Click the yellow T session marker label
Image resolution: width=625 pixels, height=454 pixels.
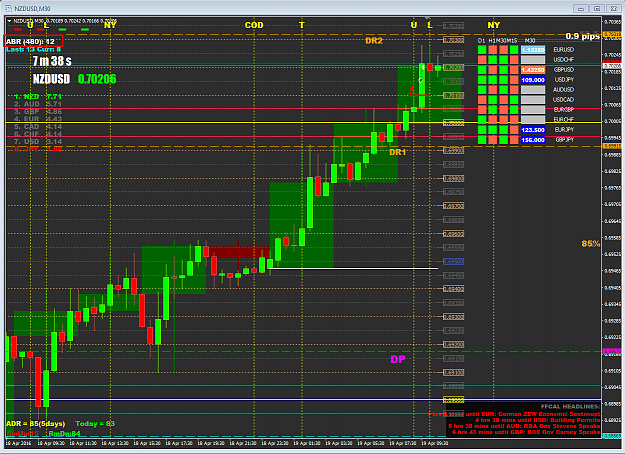[x=302, y=25]
